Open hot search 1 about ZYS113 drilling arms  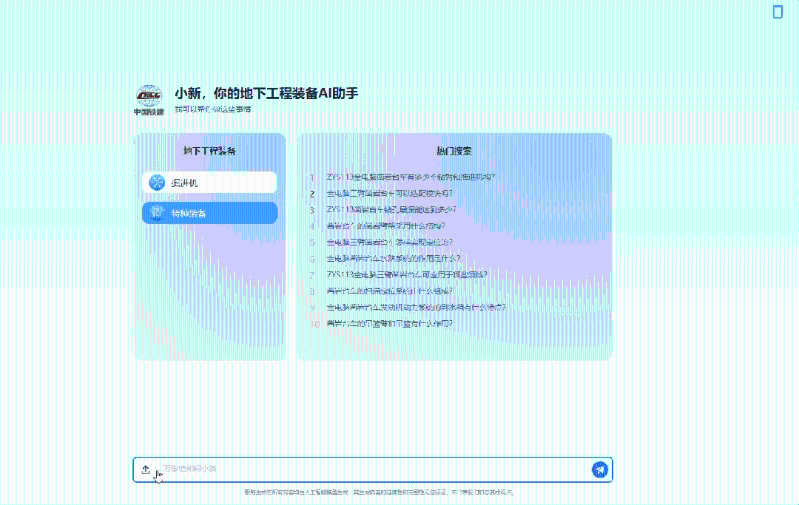click(x=411, y=177)
